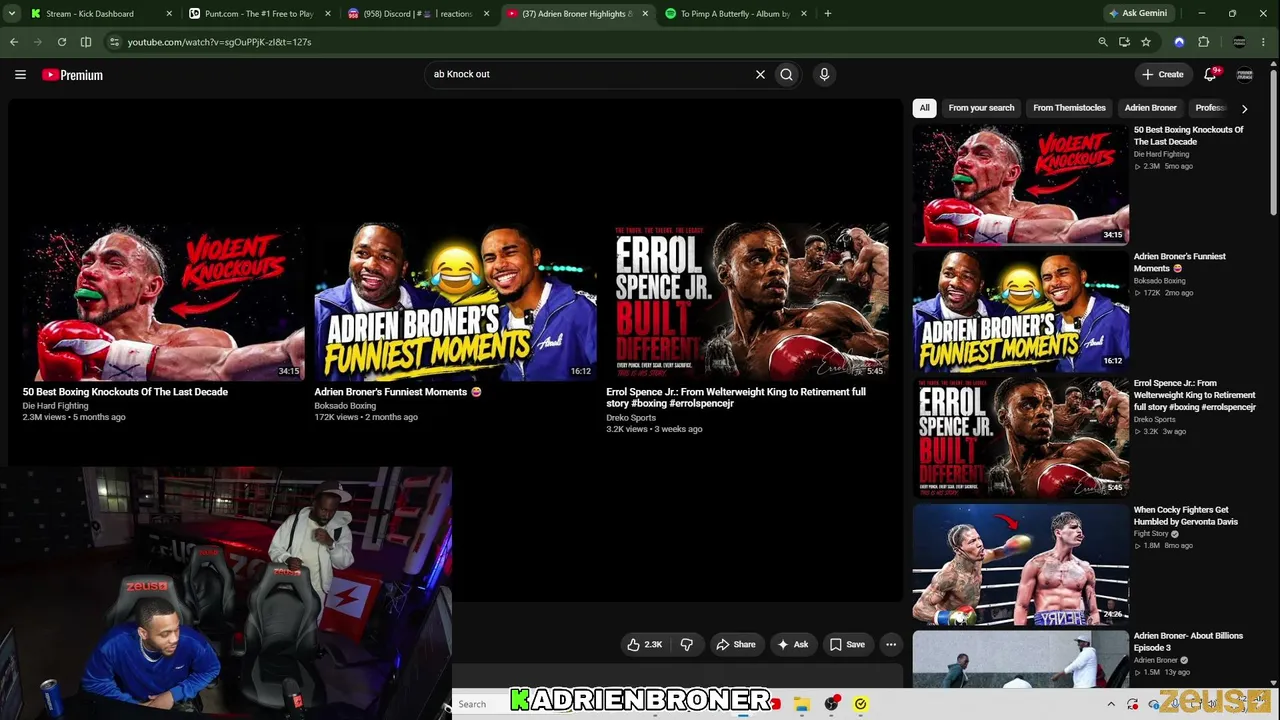Switch to the Discord reactions tab
This screenshot has width=1280, height=720.
[x=417, y=14]
